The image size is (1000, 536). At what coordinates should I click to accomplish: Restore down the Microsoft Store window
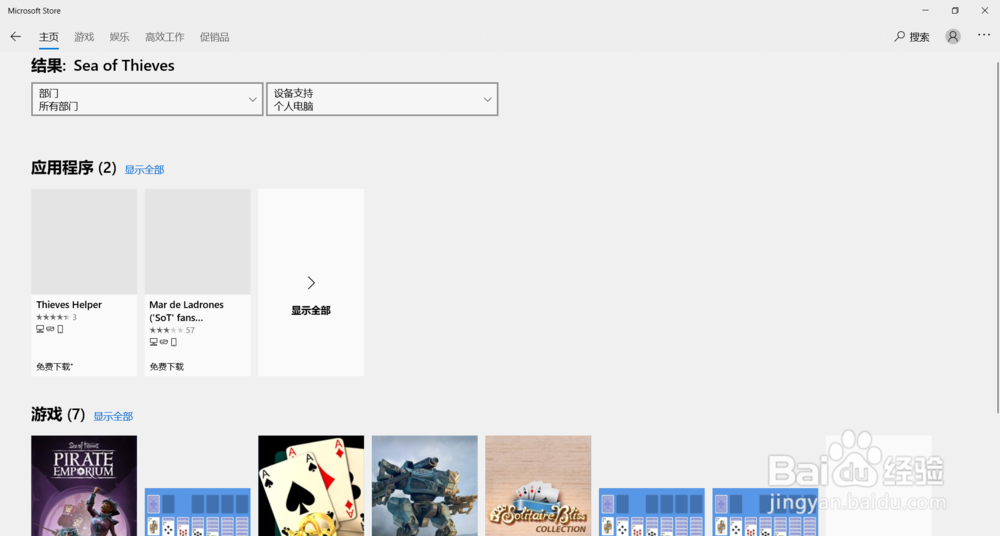click(955, 10)
